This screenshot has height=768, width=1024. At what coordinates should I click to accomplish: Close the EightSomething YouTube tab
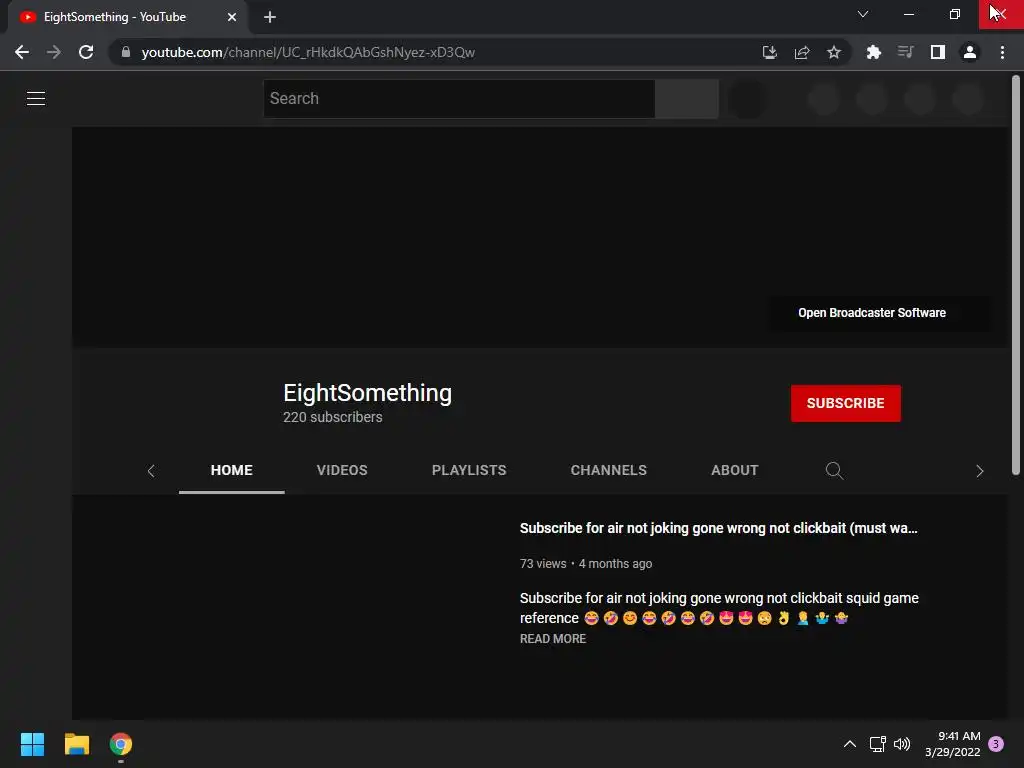(232, 17)
